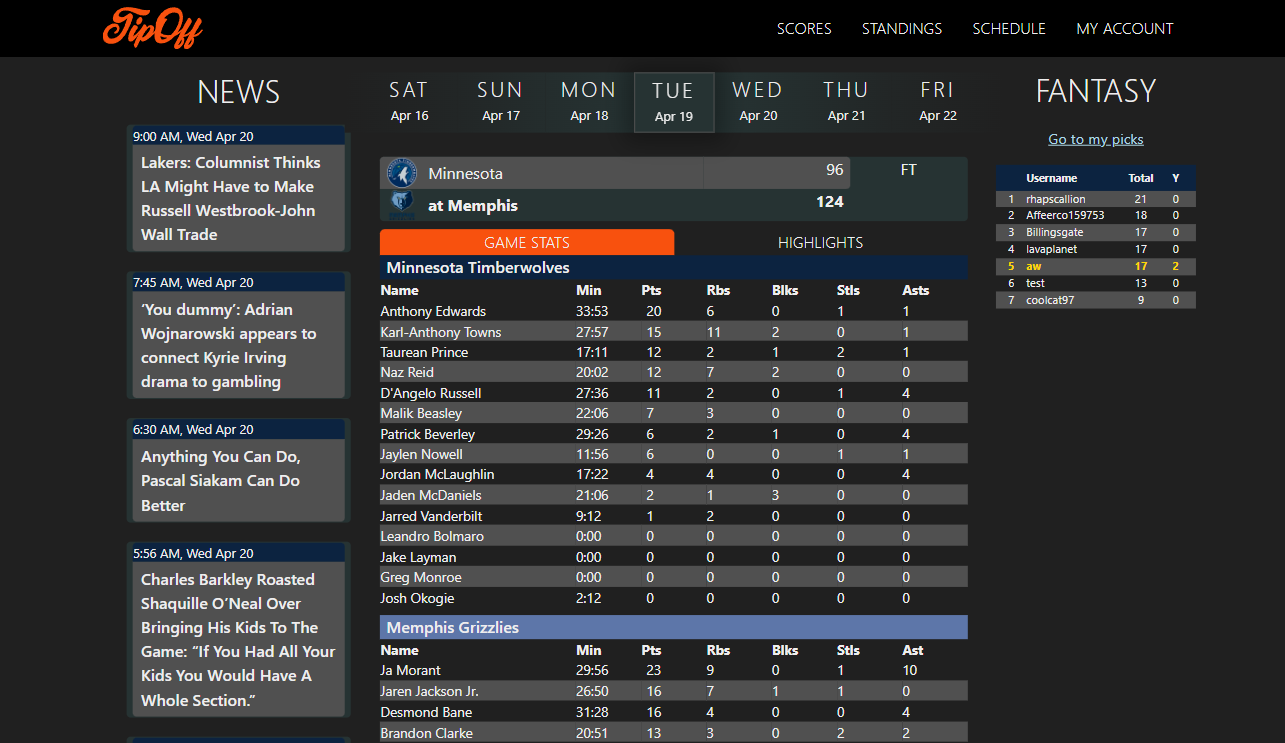
Task: Select Karl-Anthony Towns player row
Action: (x=674, y=331)
